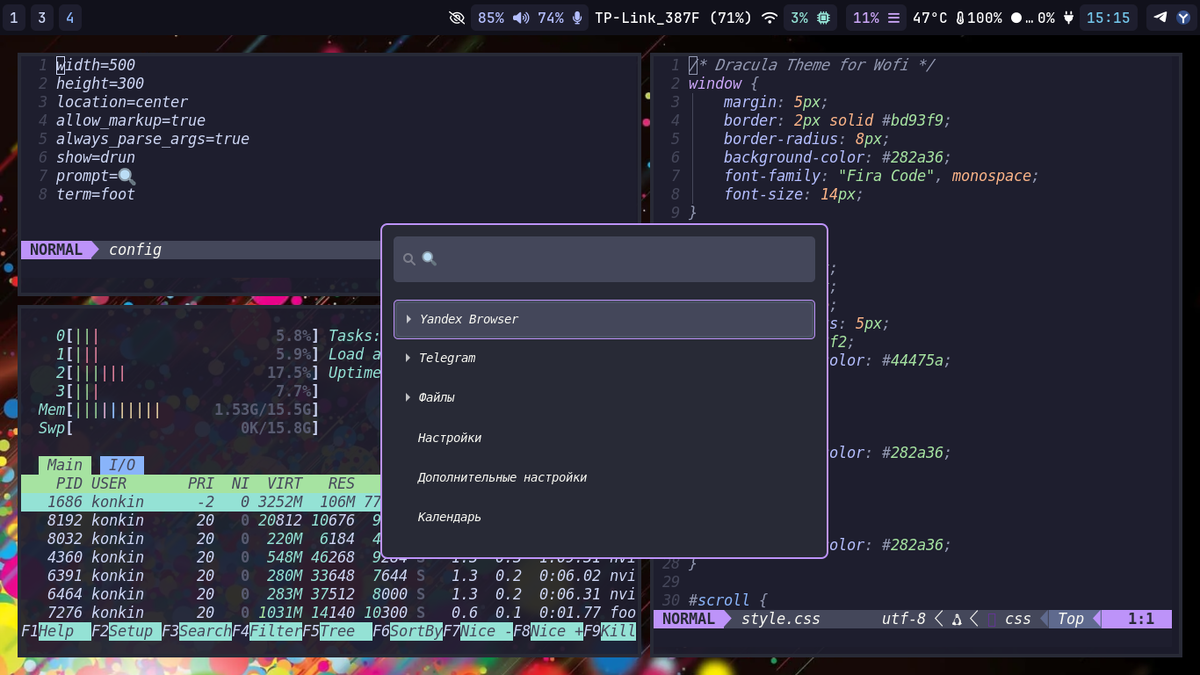Click the power plug battery icon
Image resolution: width=1200 pixels, height=675 pixels.
pyautogui.click(x=1069, y=18)
